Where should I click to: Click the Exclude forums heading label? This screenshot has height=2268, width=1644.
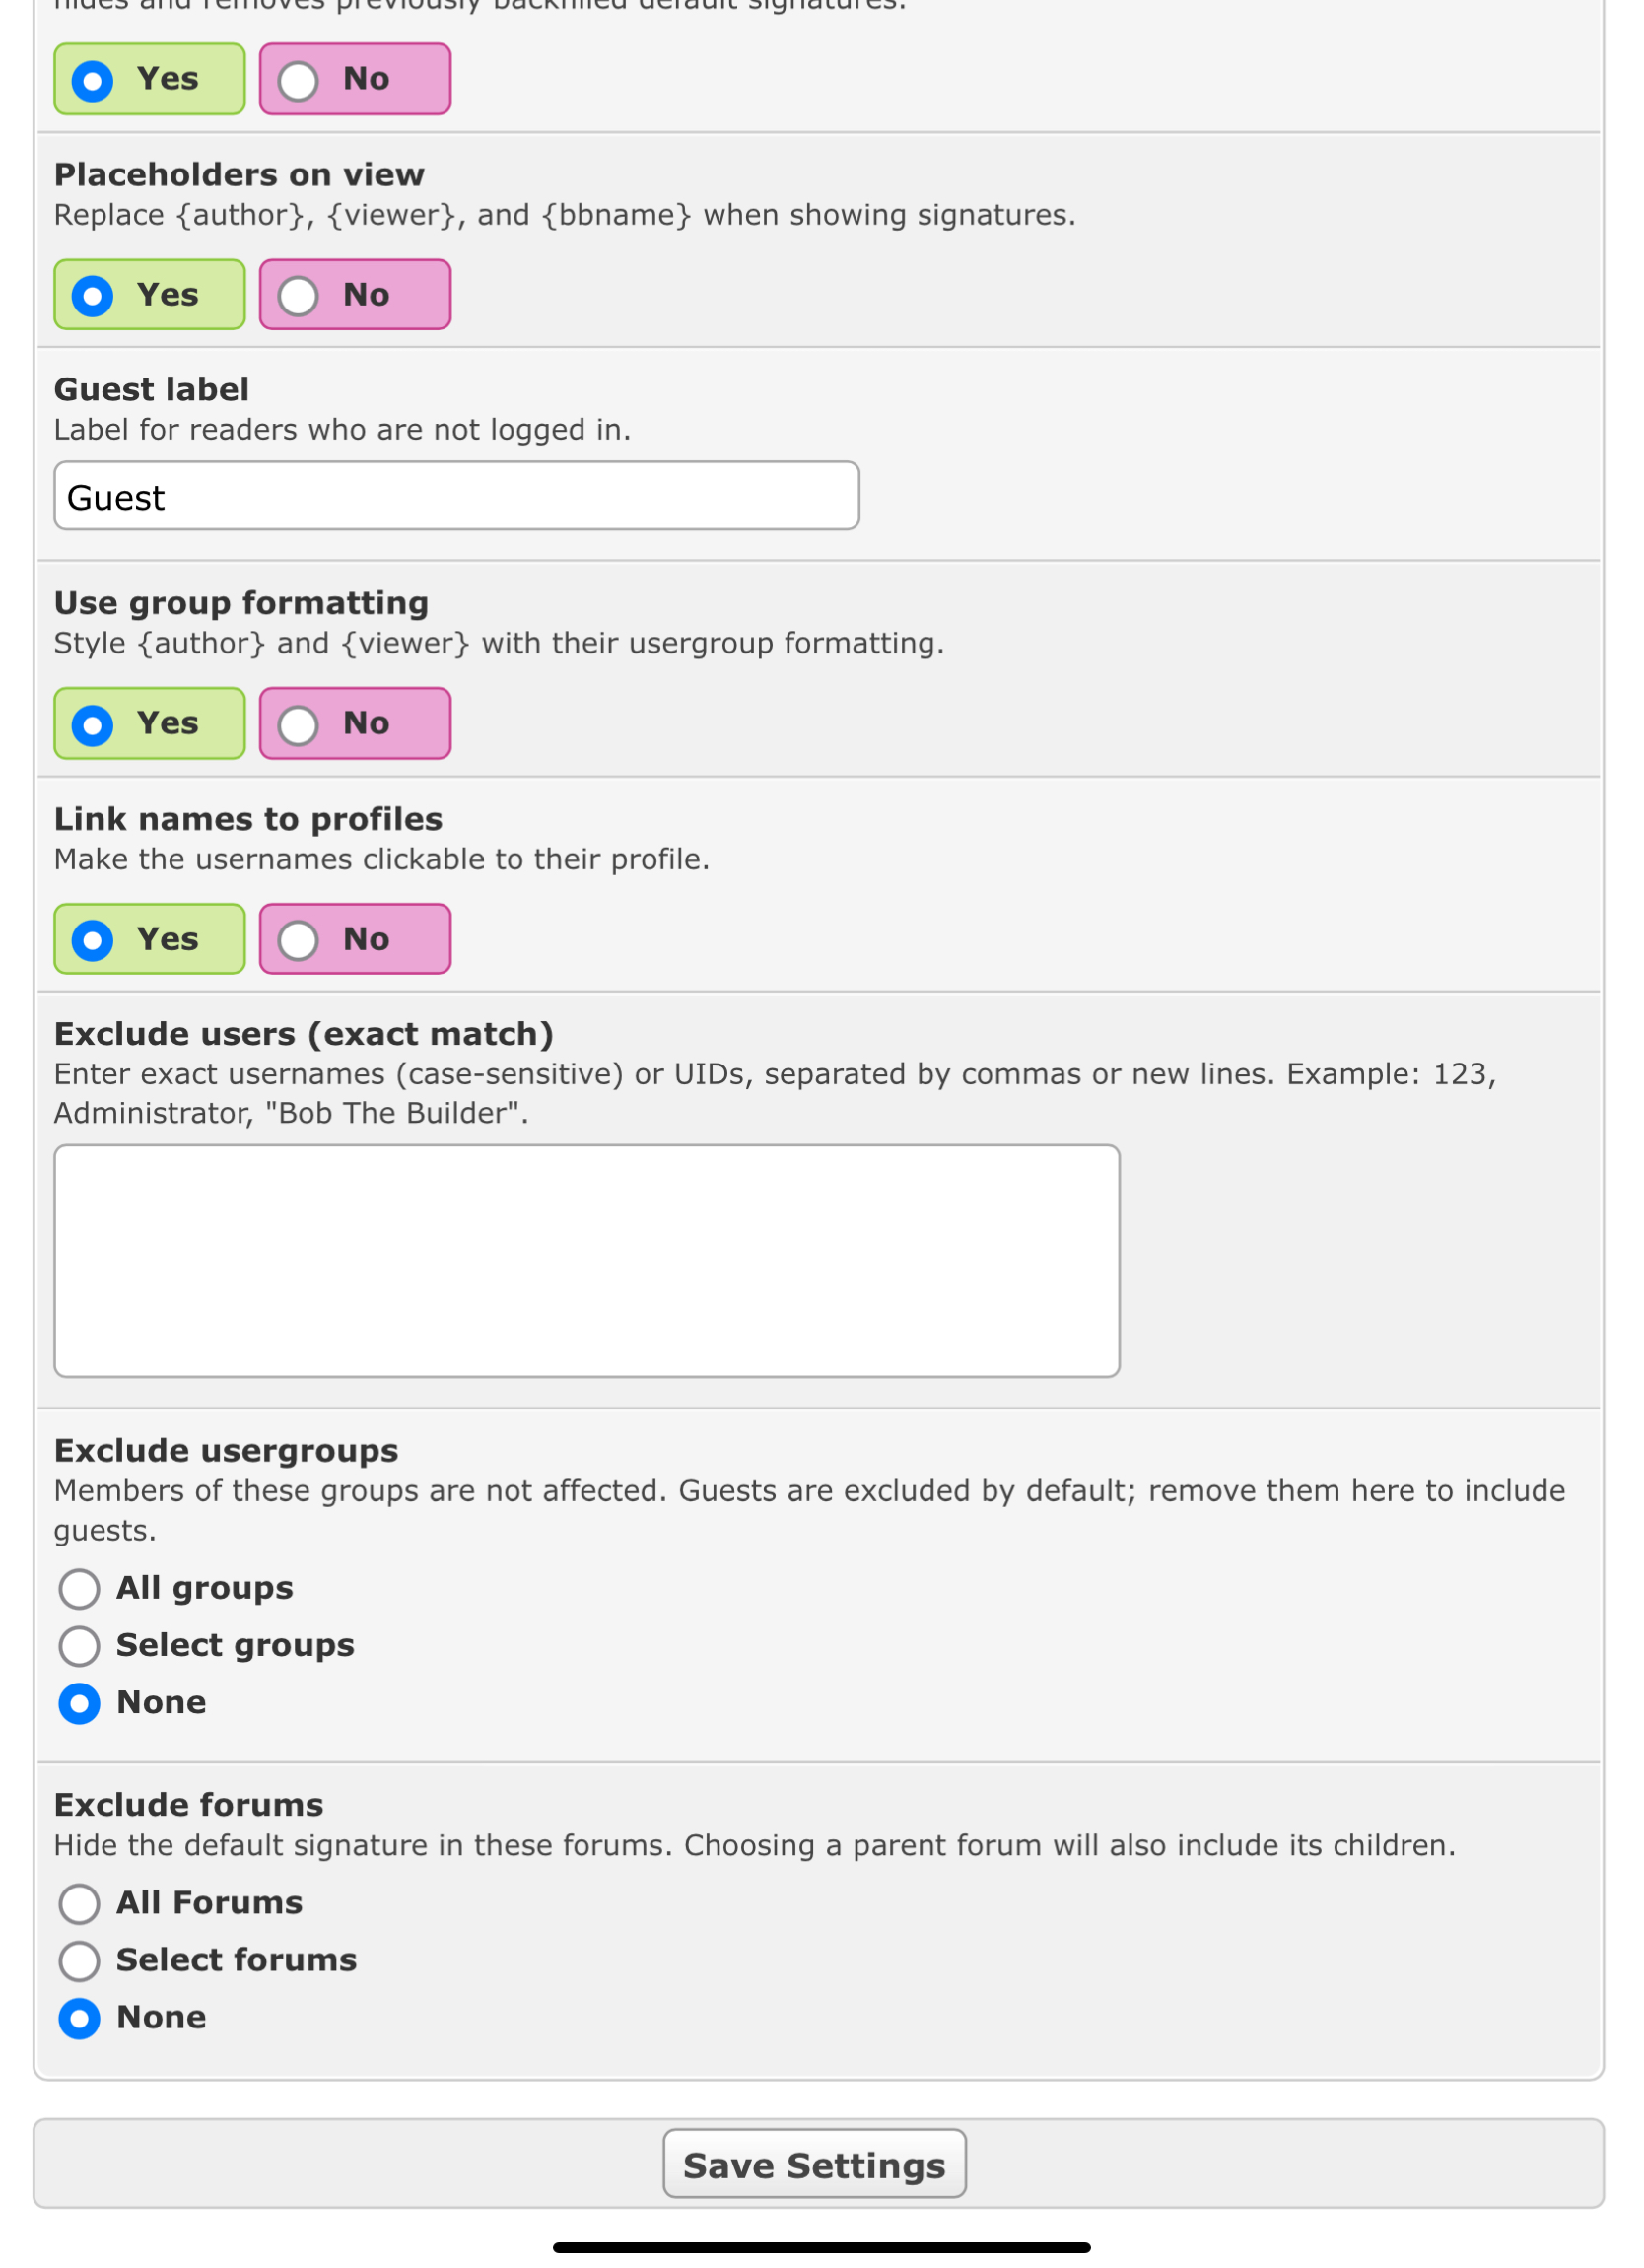click(x=189, y=1805)
